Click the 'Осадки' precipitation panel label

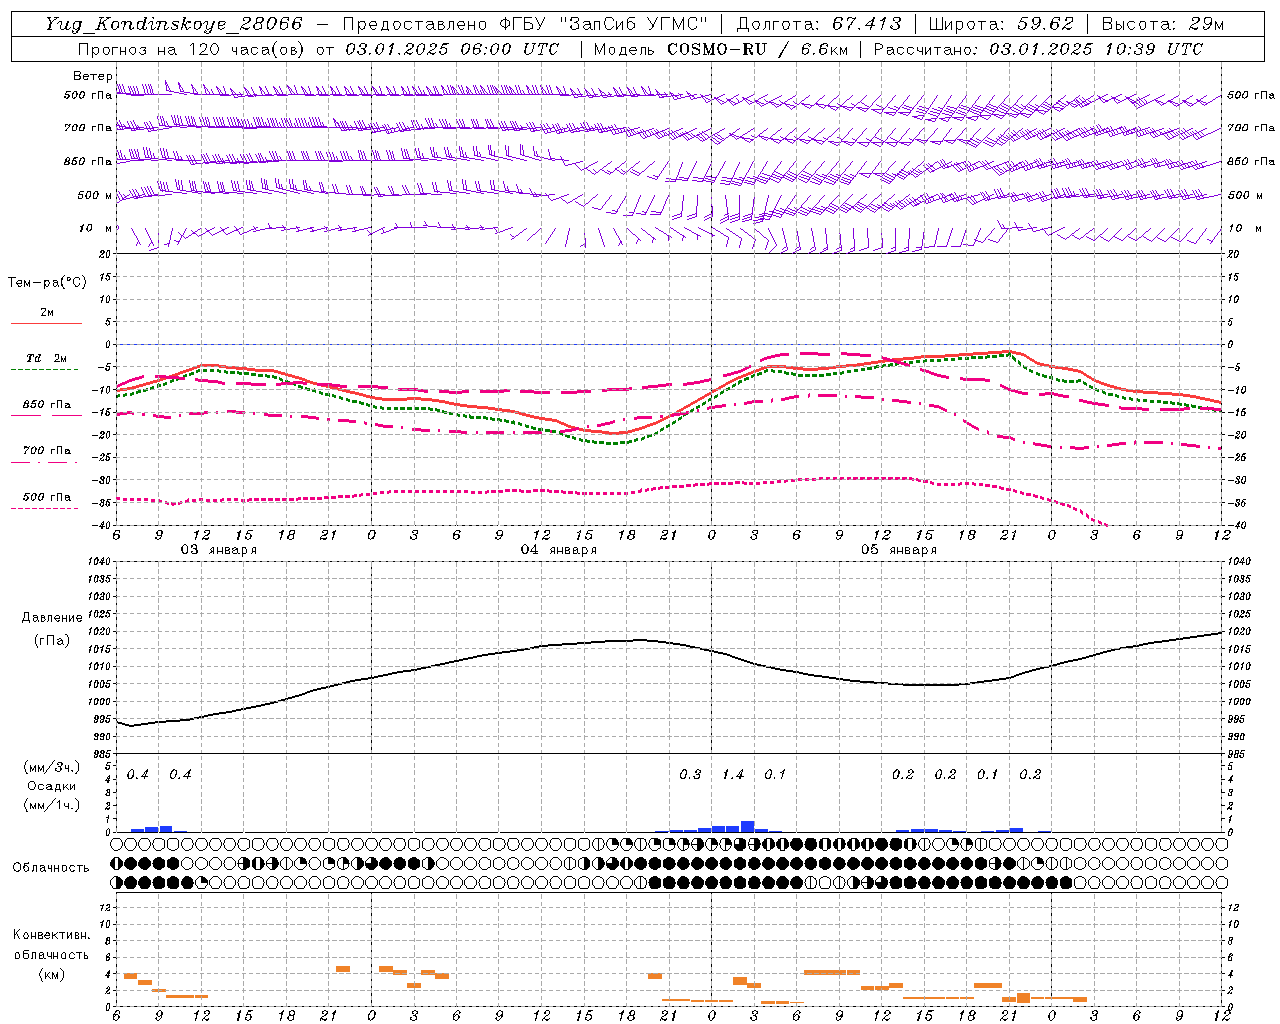tap(52, 786)
